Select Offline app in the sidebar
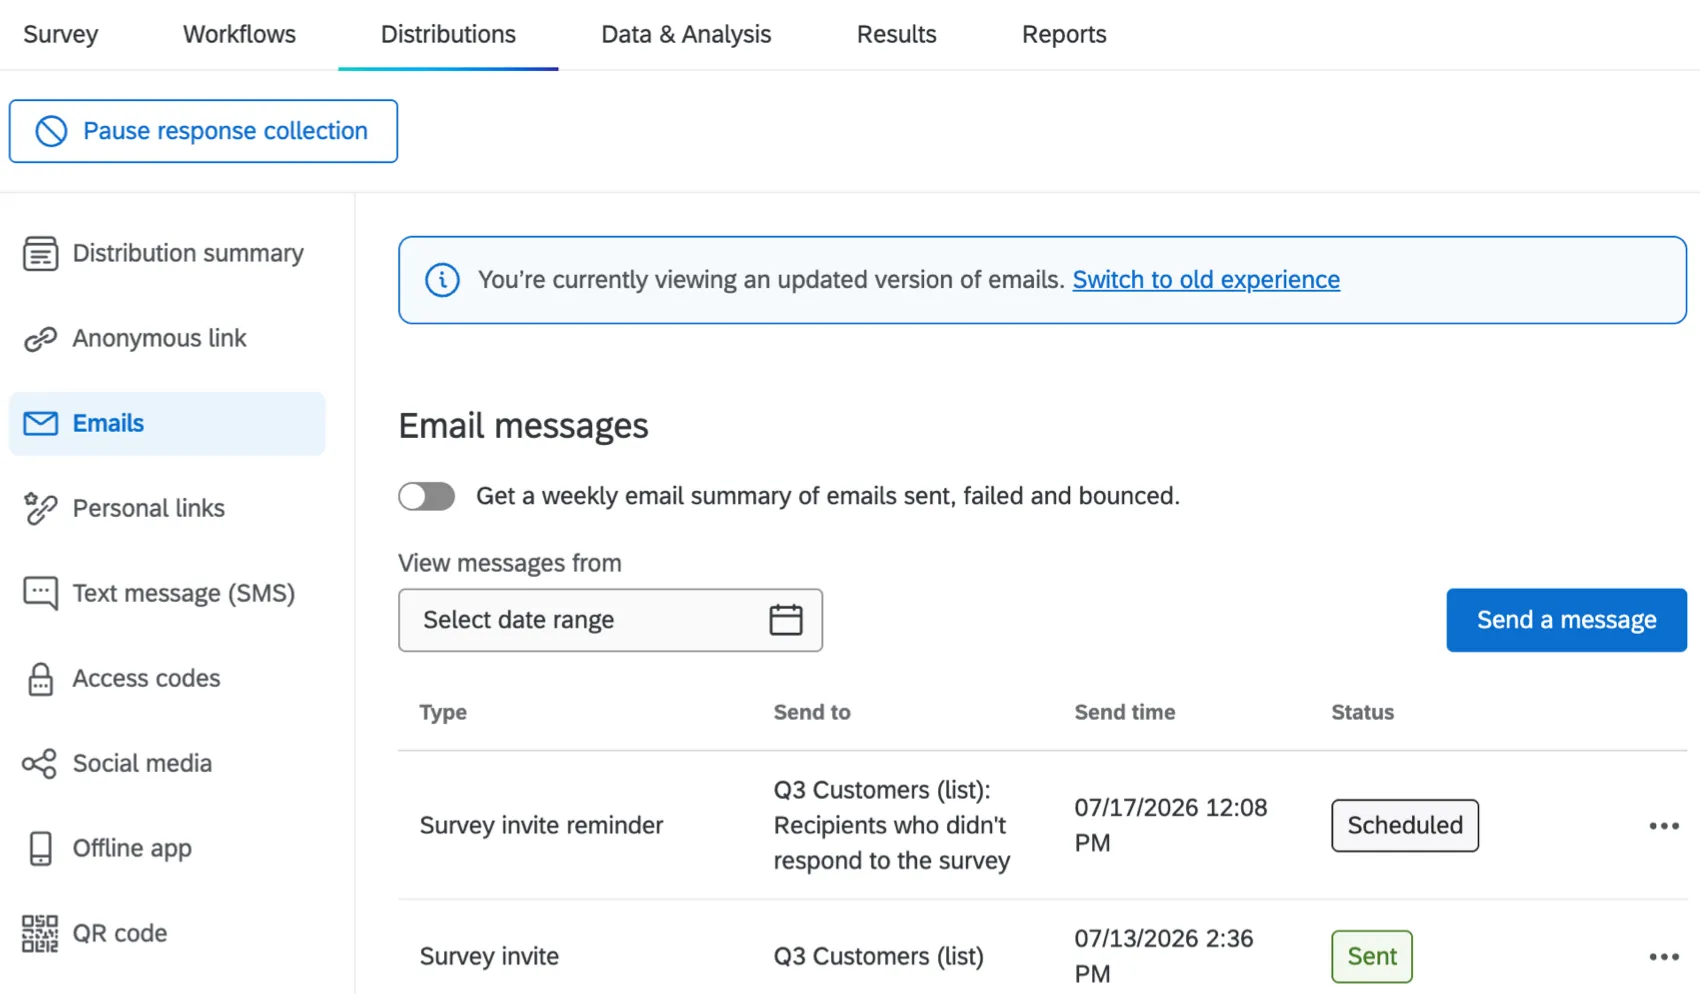The height and width of the screenshot is (994, 1700). point(167,849)
